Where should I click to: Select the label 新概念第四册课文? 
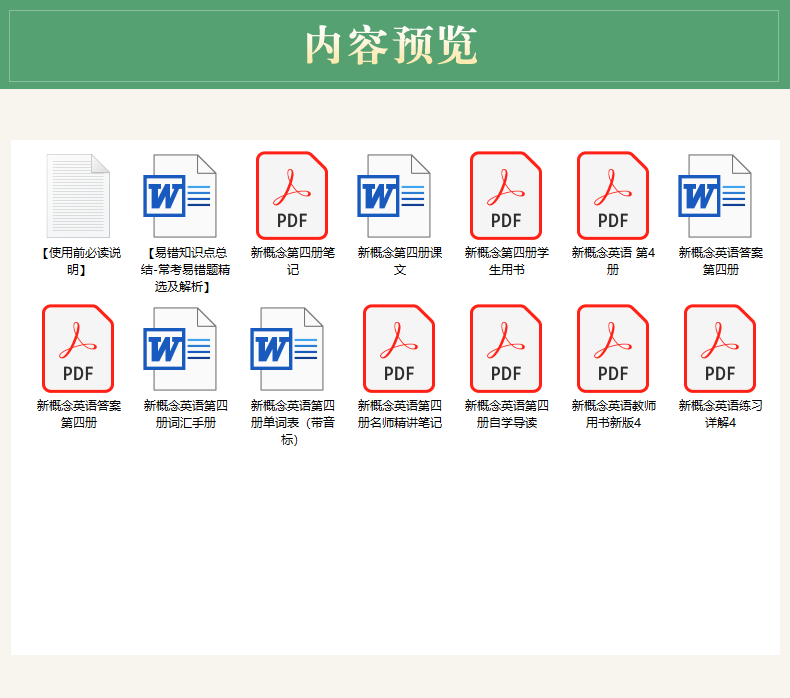click(x=400, y=261)
